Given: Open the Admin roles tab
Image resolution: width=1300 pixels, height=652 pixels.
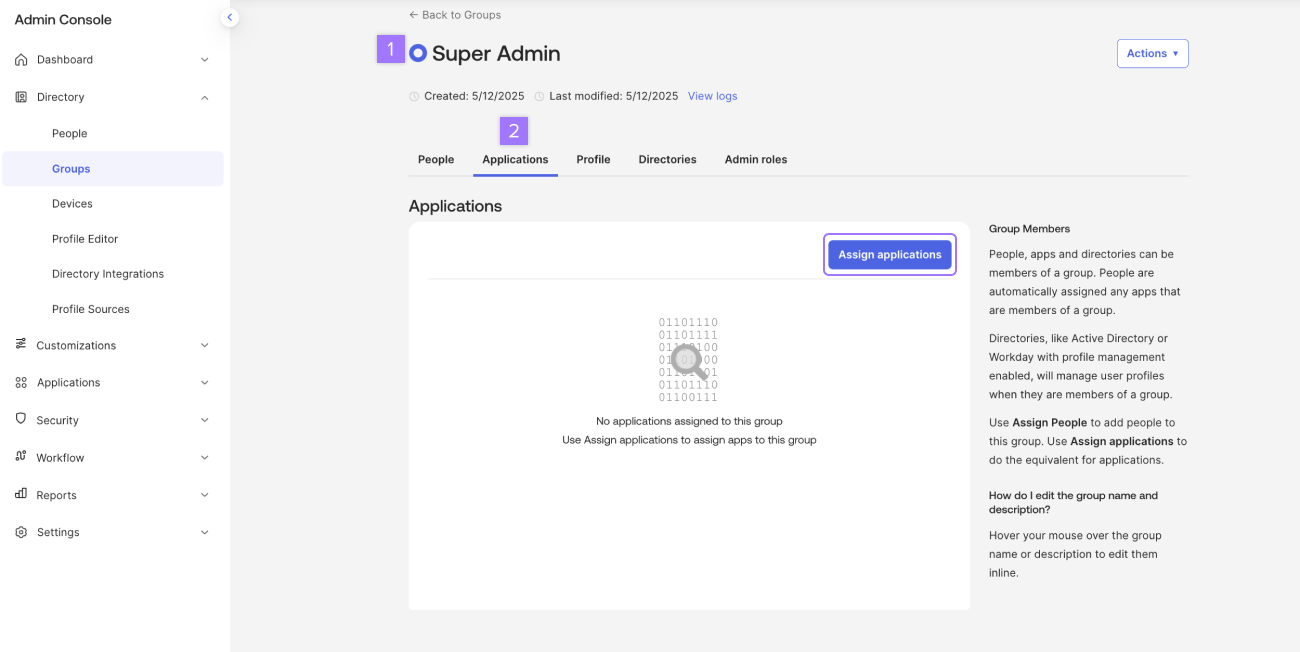Looking at the screenshot, I should point(756,160).
